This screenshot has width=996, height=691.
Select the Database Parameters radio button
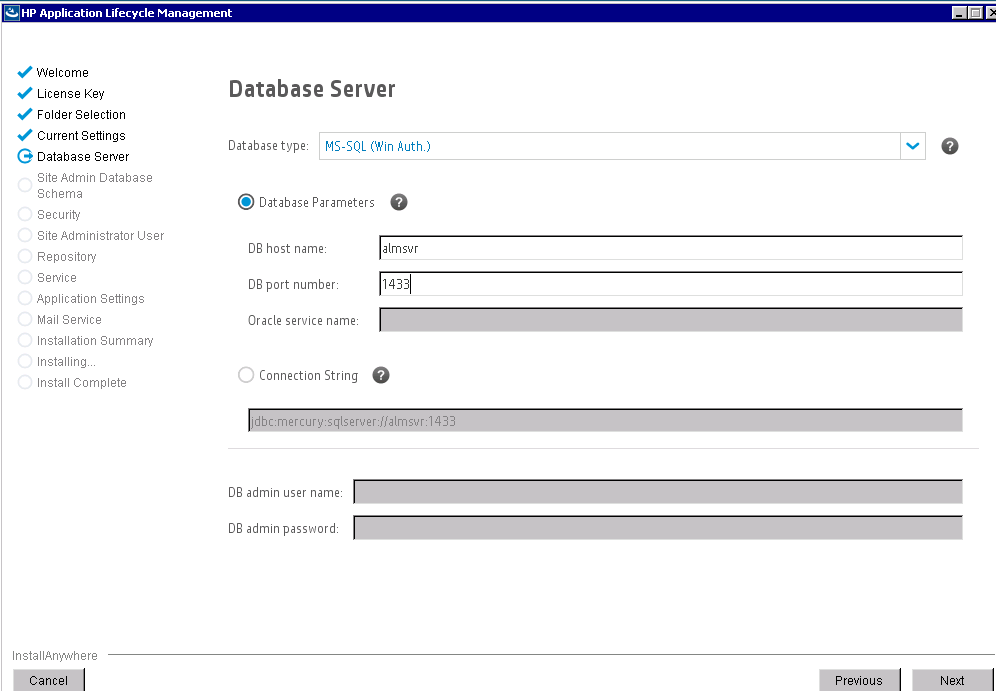point(246,203)
